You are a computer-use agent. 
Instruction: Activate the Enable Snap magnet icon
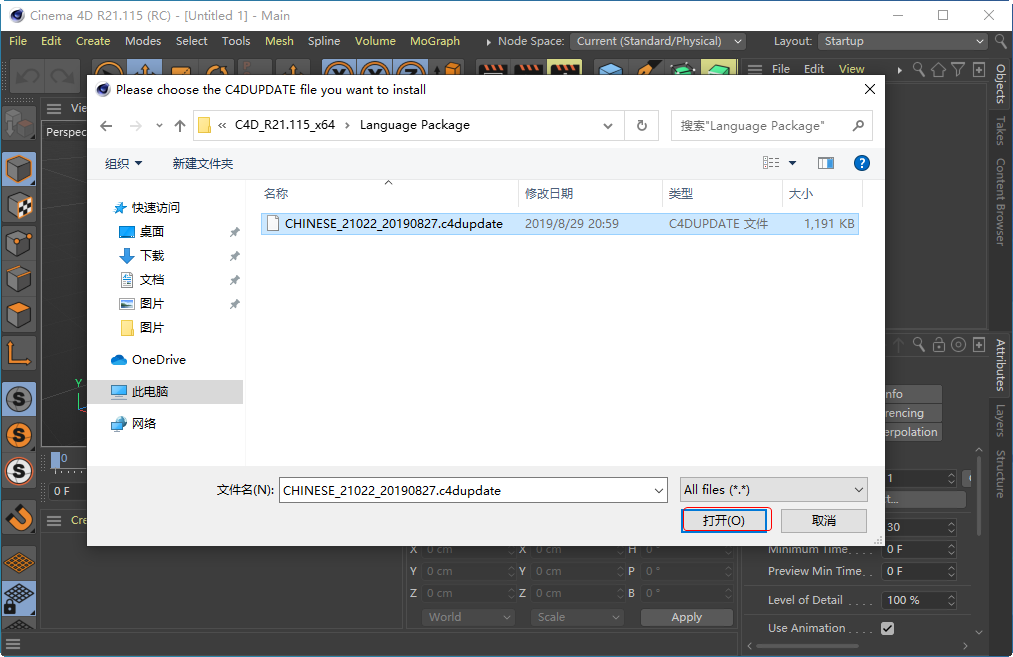19,517
